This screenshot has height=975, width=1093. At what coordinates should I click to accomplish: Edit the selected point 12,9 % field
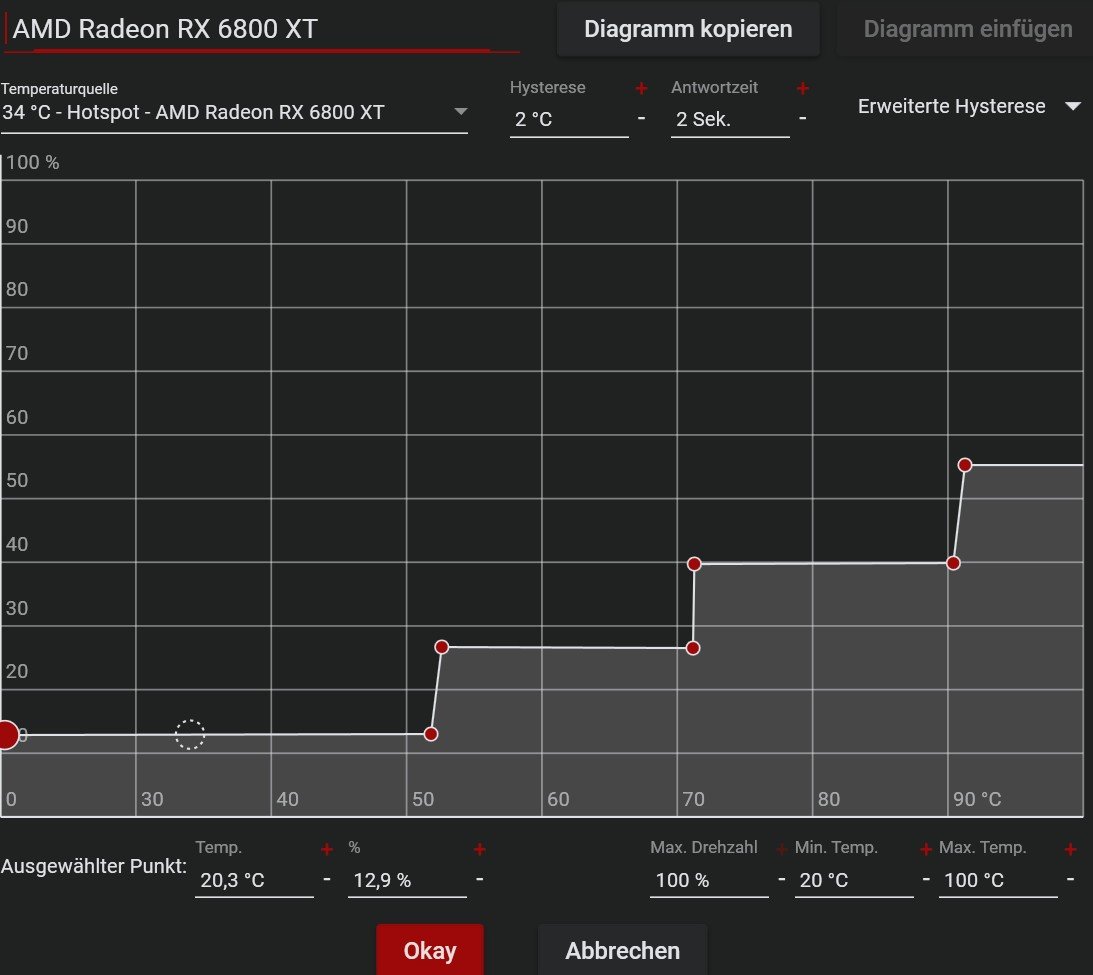point(407,880)
